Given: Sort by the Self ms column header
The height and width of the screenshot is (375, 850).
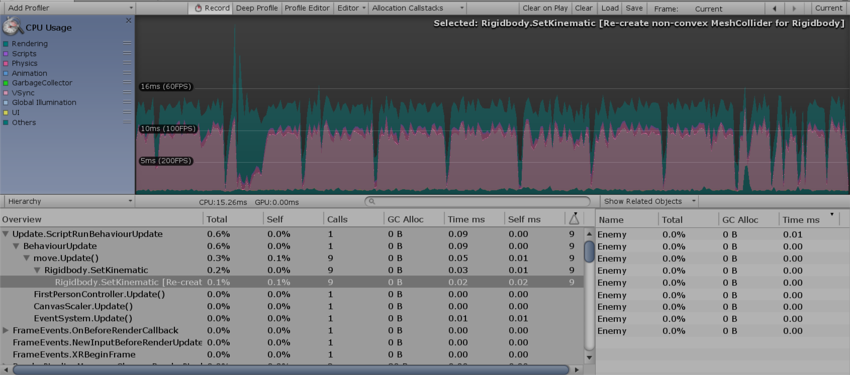Looking at the screenshot, I should [x=534, y=219].
